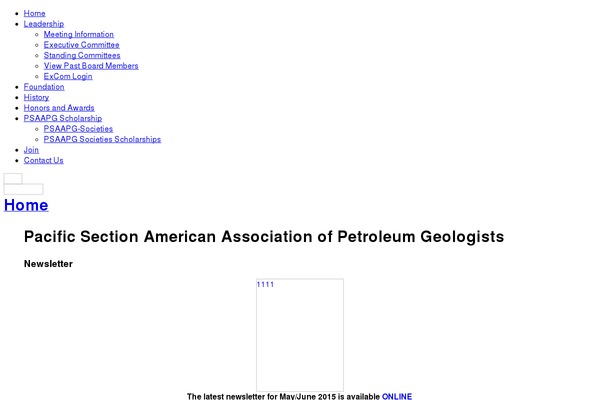Screen dimensions: 600x400
Task: Open Standing Committees link
Action: [82, 56]
